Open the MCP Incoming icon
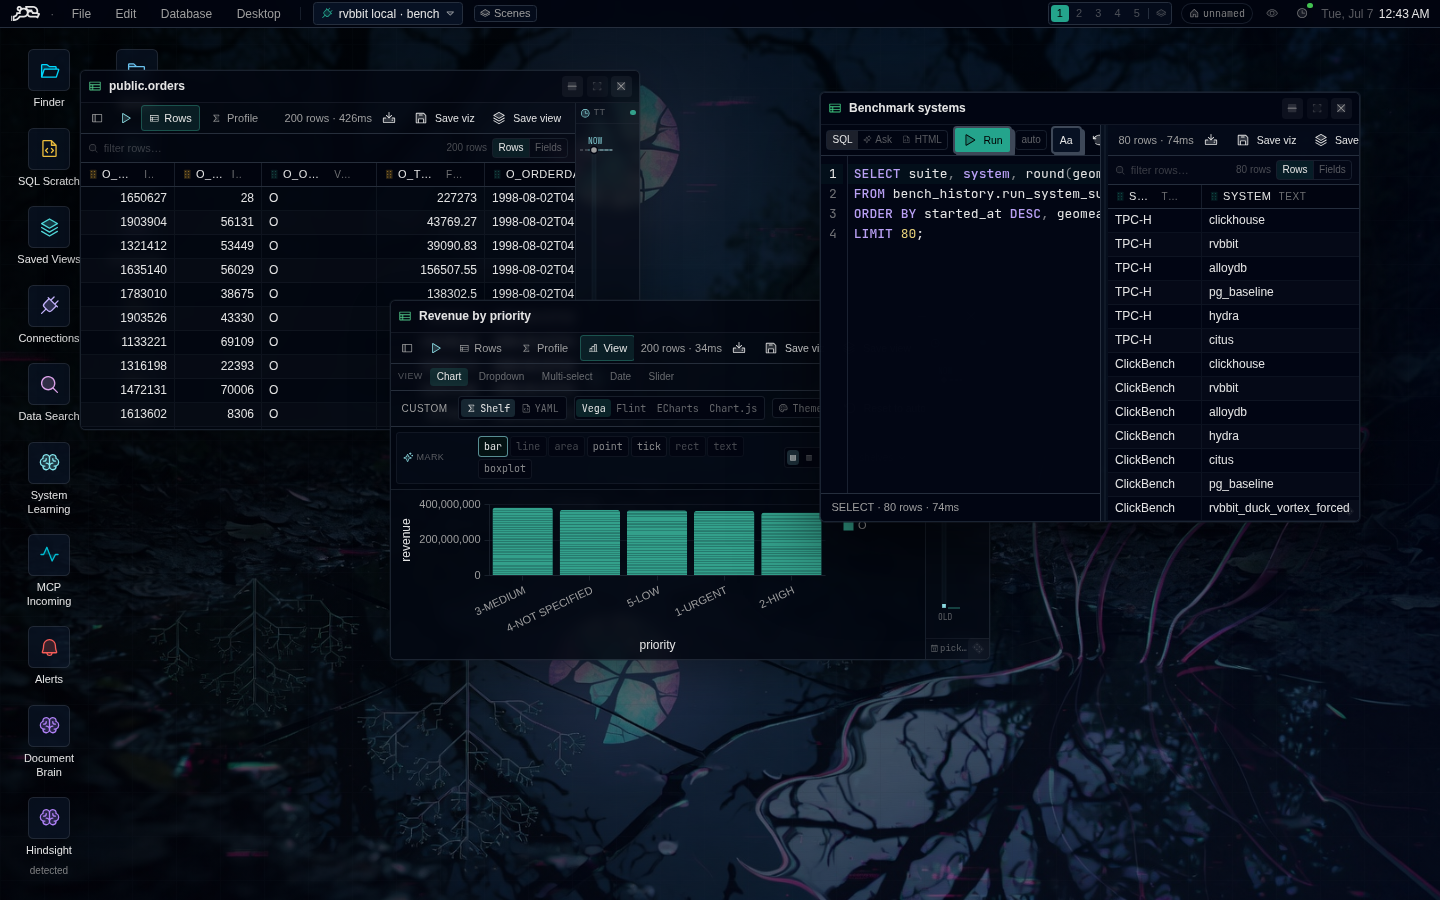 click(x=49, y=555)
